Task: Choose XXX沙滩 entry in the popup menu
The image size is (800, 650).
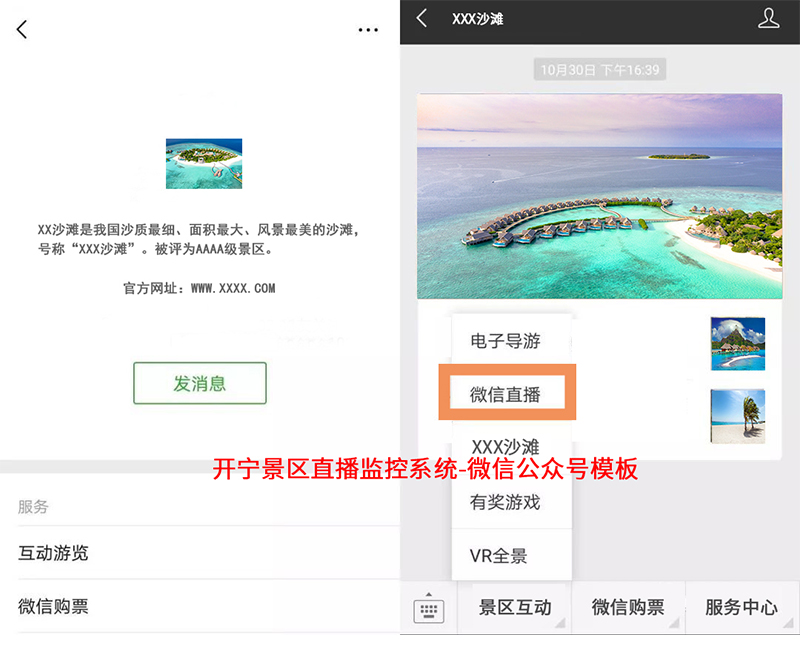Action: [506, 446]
